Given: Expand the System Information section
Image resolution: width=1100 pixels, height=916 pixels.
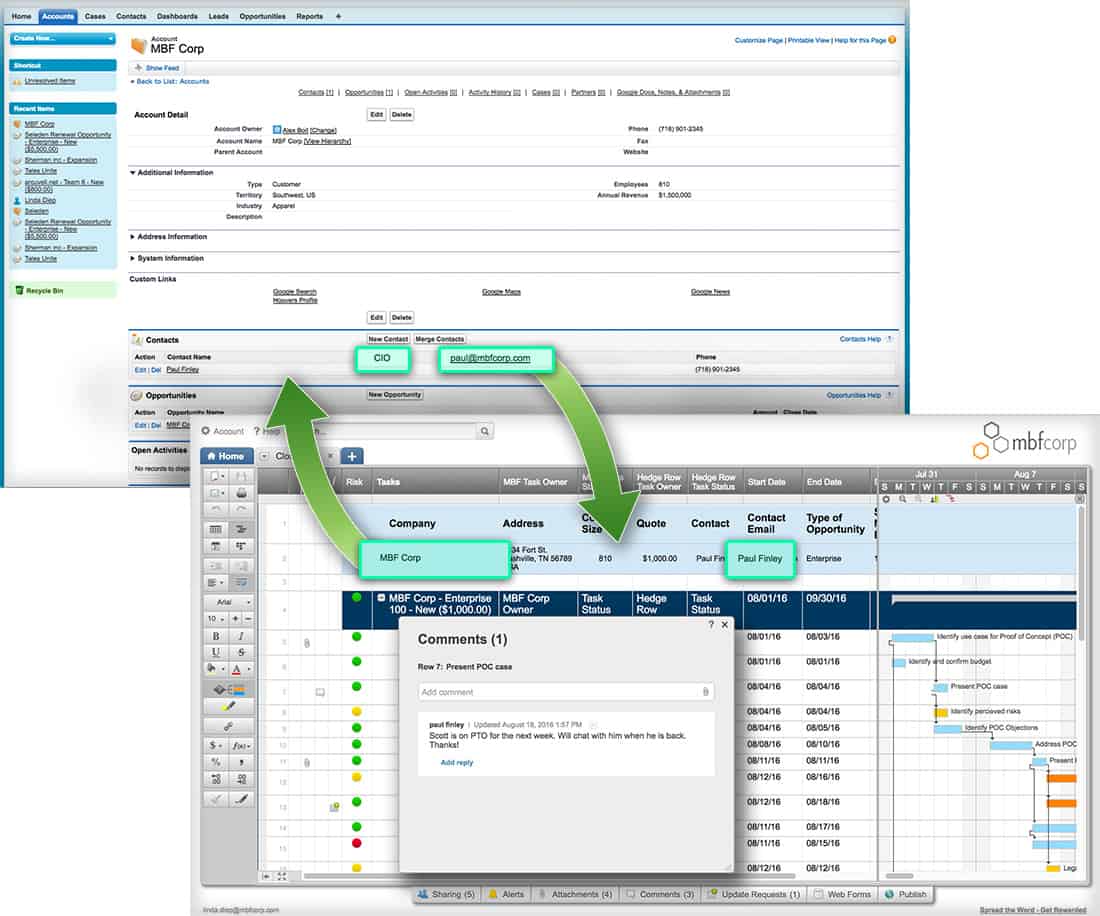Looking at the screenshot, I should (x=133, y=259).
